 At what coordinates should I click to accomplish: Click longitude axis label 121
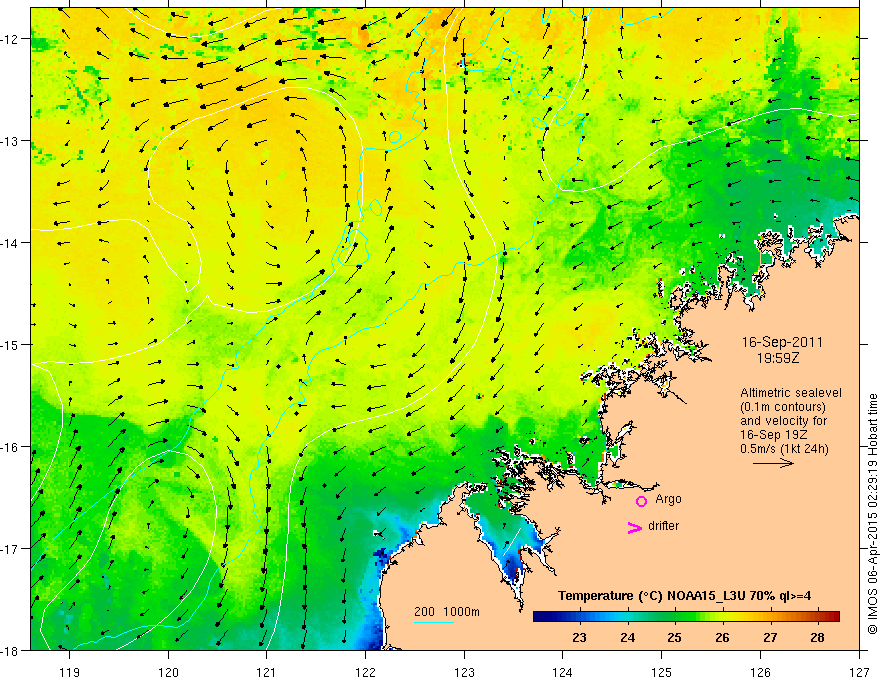[267, 672]
